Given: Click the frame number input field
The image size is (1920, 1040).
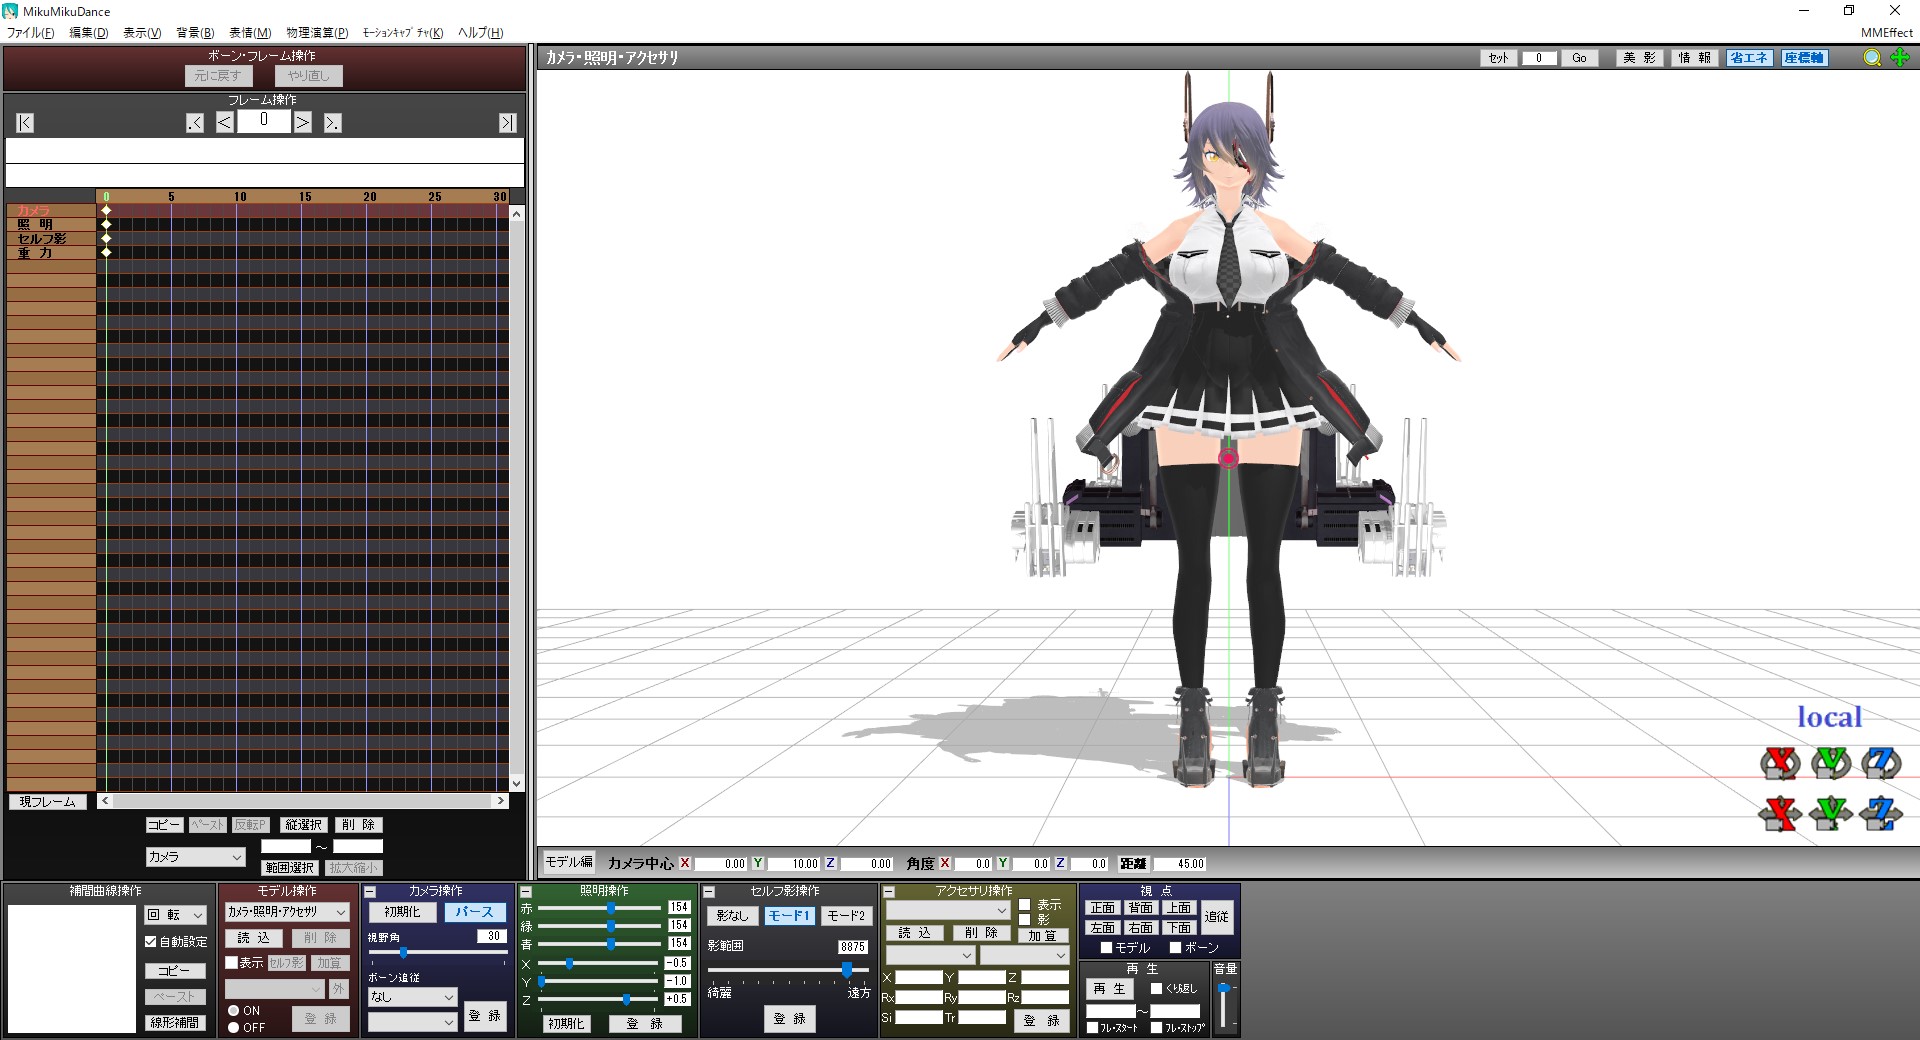Looking at the screenshot, I should 264,121.
